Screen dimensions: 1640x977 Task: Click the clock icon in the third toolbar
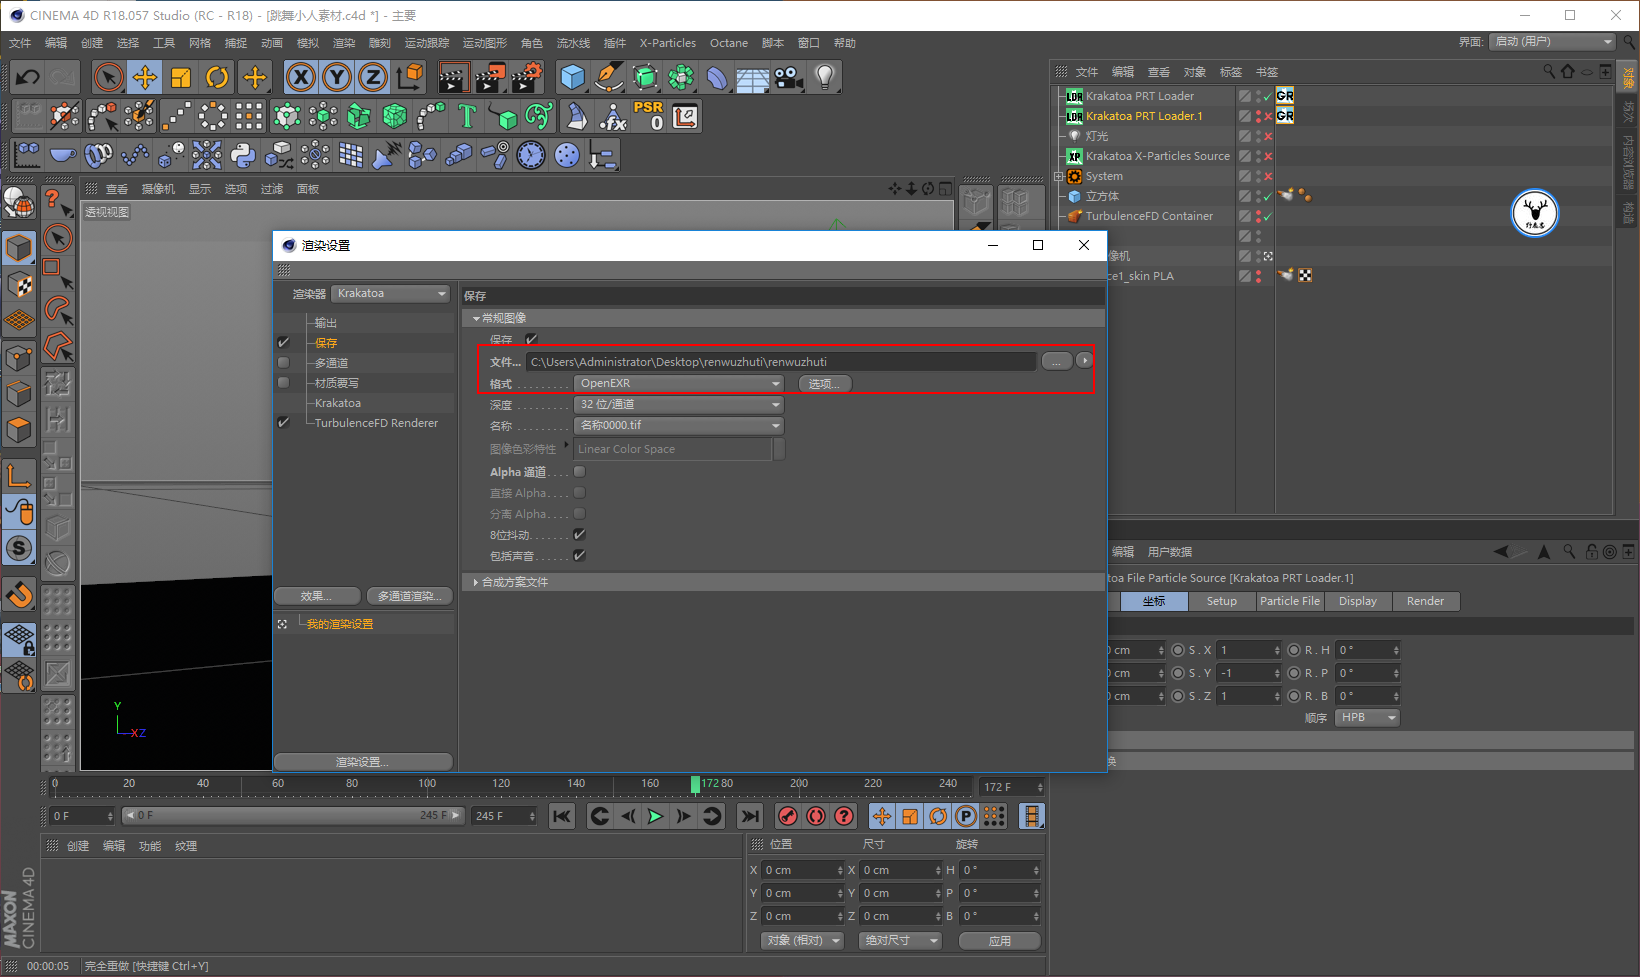coord(531,155)
